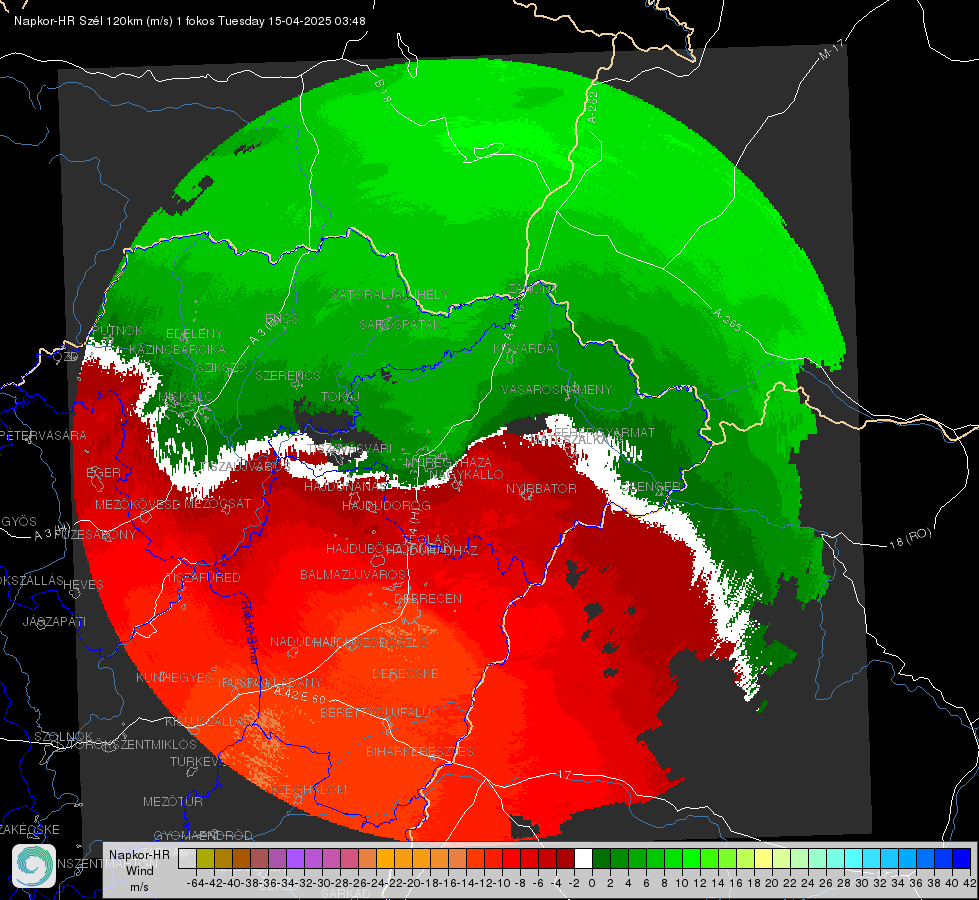Pick the darkest green swatch between 0 and 2
979x900 pixels.
(x=601, y=859)
